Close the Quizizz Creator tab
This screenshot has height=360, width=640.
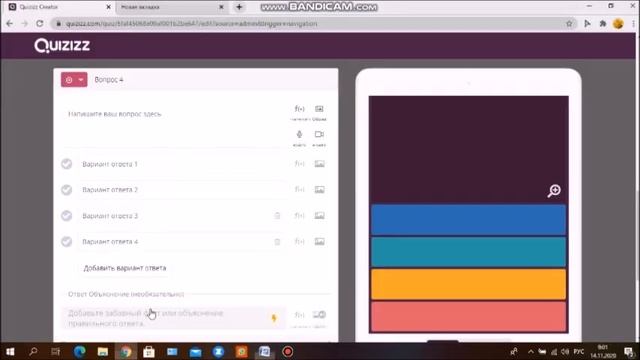[109, 7]
